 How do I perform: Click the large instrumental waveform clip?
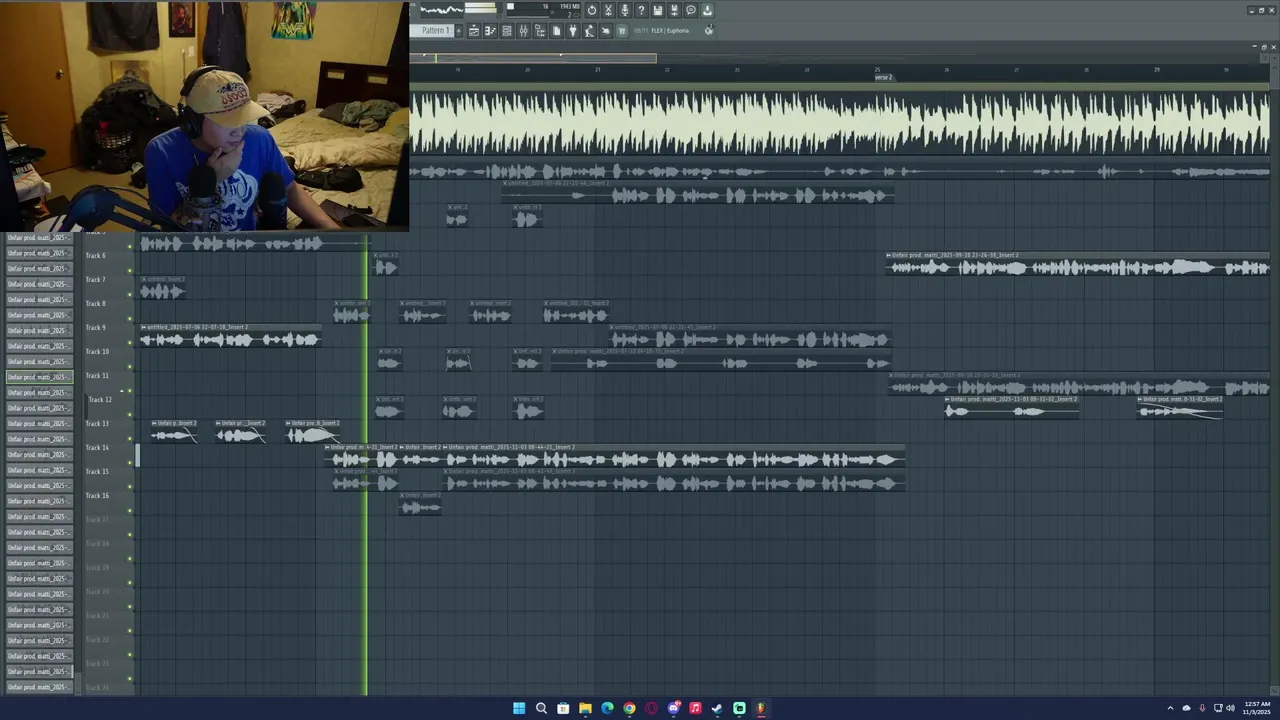(840, 123)
